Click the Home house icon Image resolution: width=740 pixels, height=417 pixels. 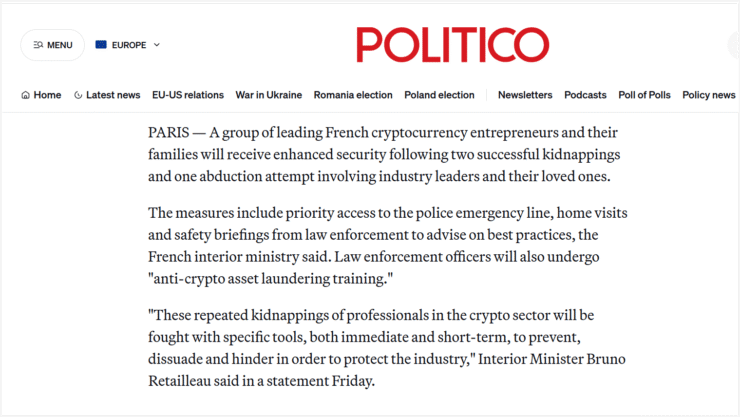(25, 95)
